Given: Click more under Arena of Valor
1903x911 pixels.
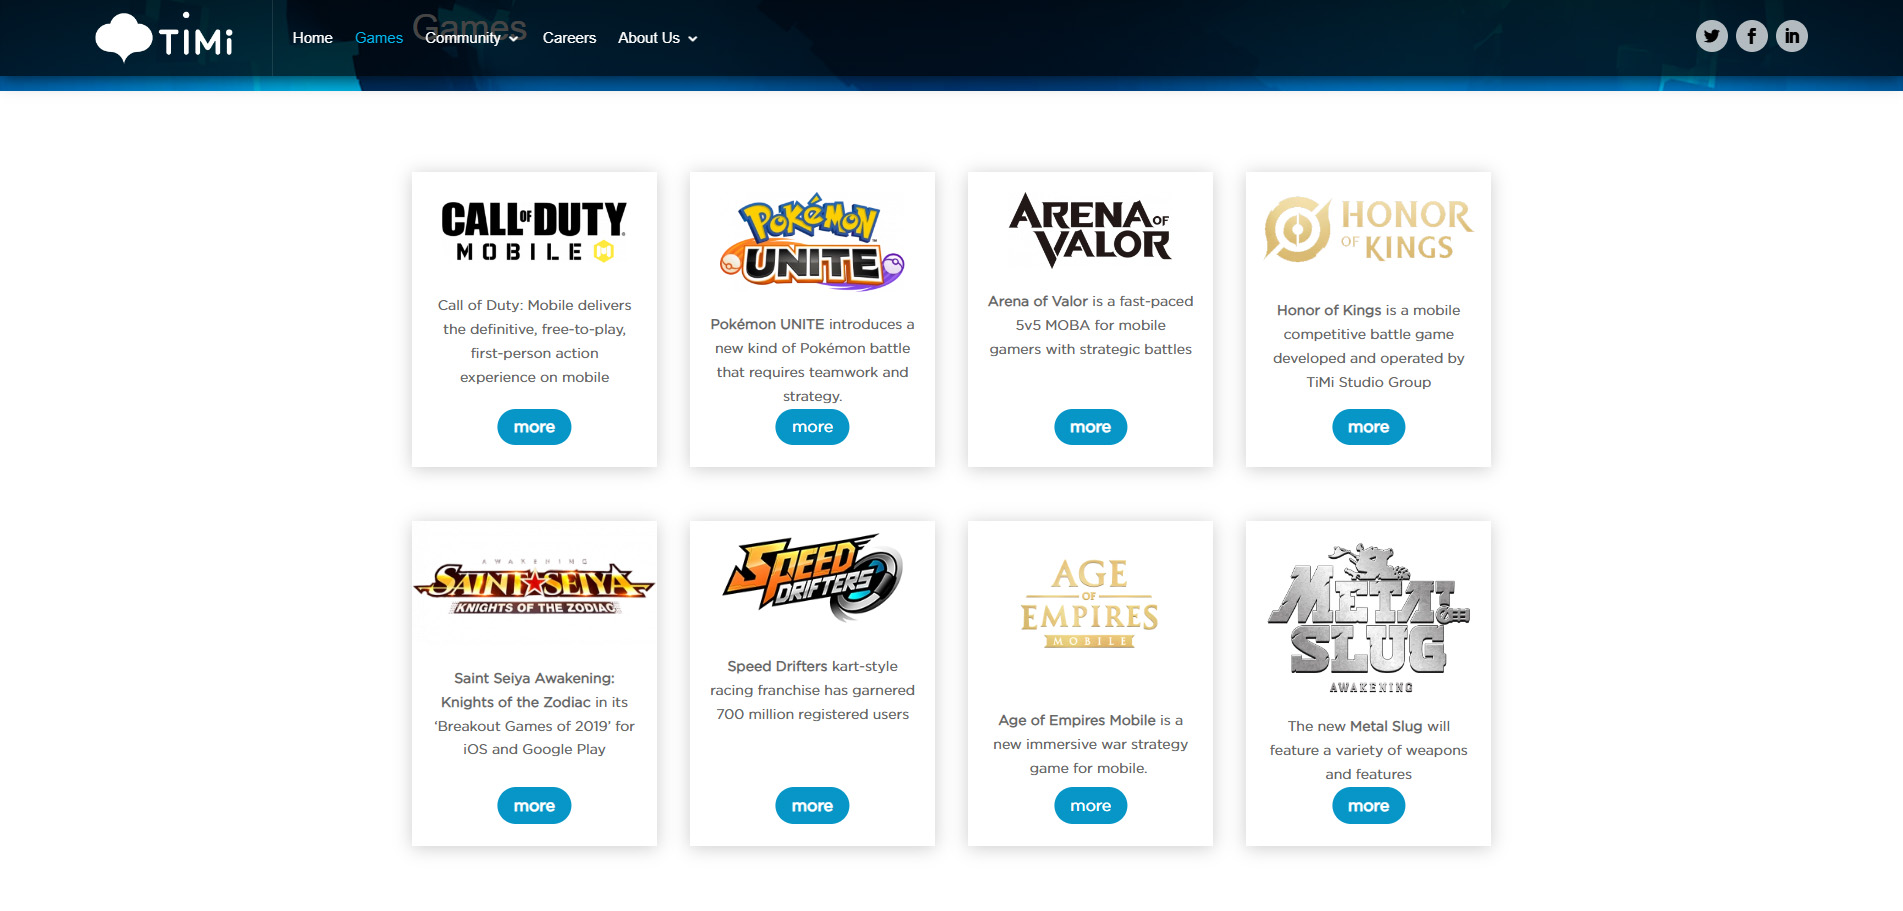Looking at the screenshot, I should tap(1090, 427).
